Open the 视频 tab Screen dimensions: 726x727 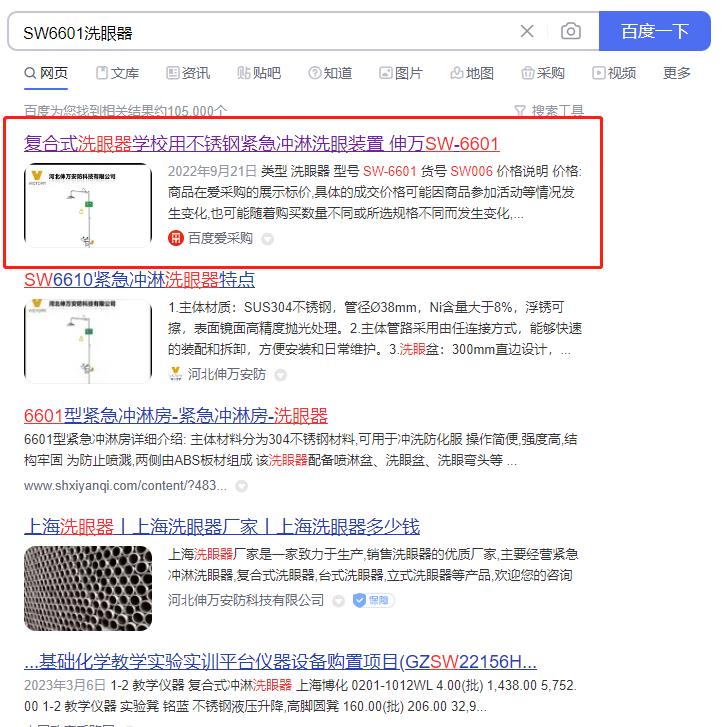[x=614, y=73]
